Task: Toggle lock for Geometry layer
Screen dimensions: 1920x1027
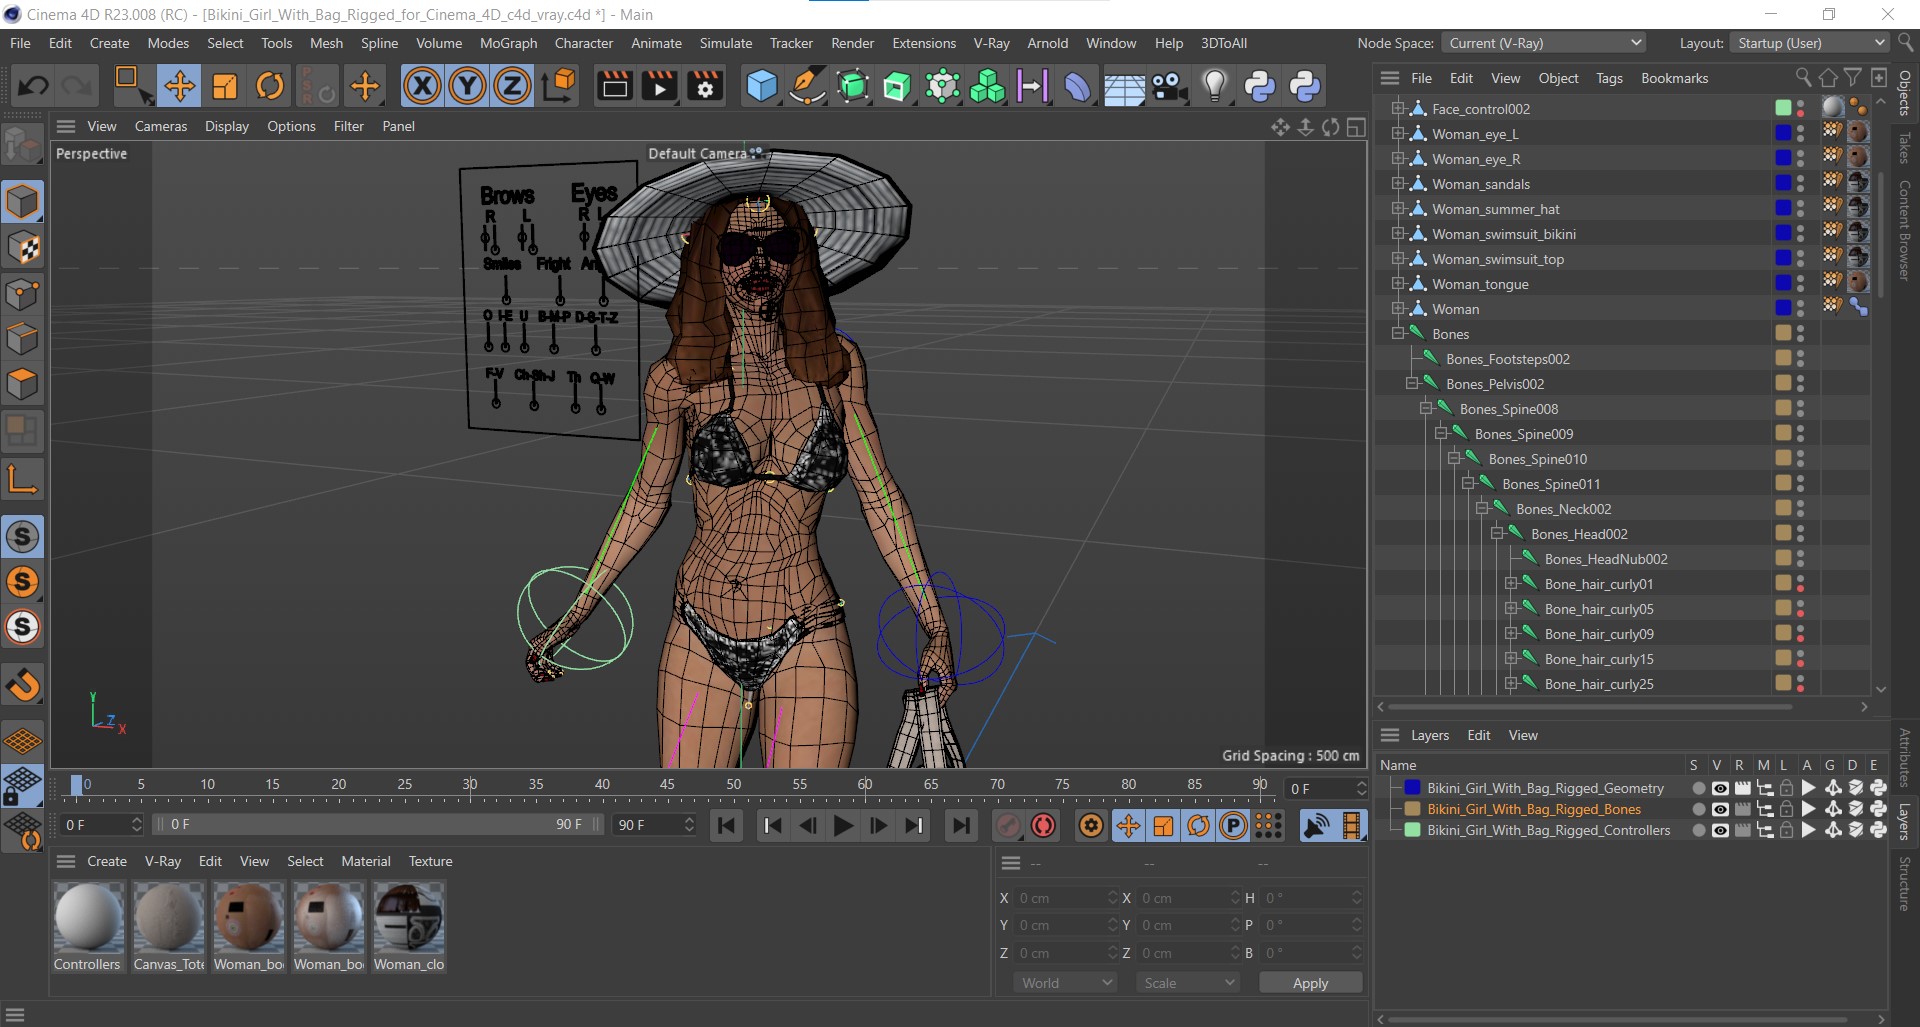Action: tap(1786, 788)
